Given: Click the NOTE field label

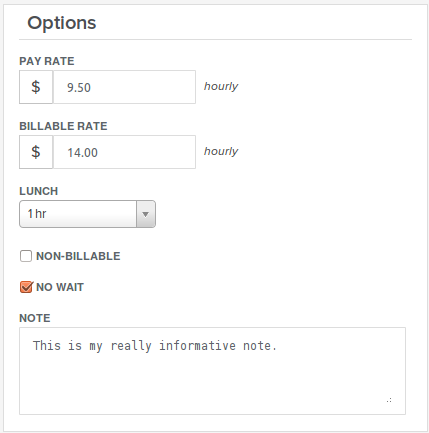Looking at the screenshot, I should (x=35, y=318).
